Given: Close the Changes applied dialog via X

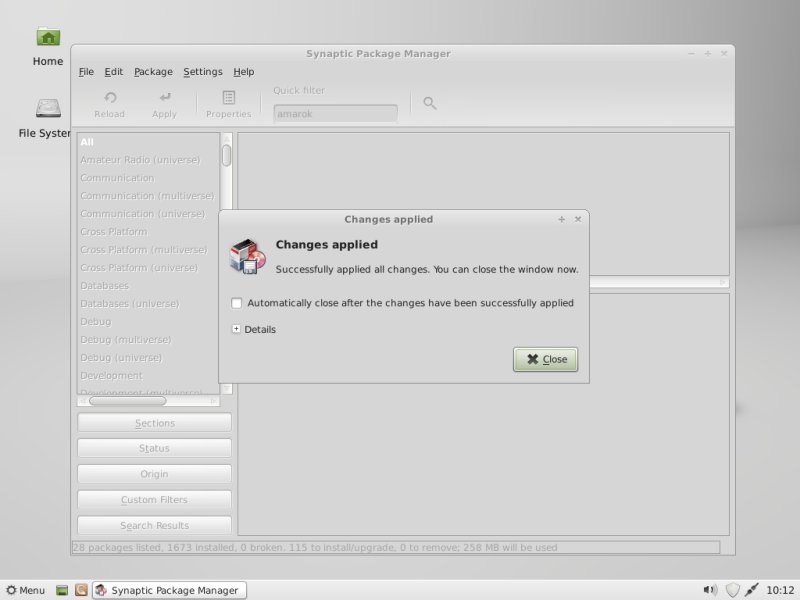Looking at the screenshot, I should (578, 219).
